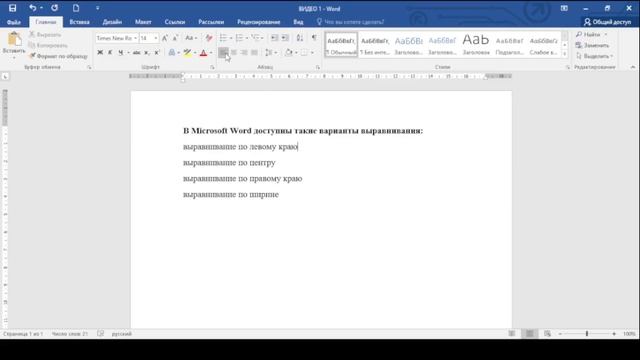Decrease paragraph indent
The height and width of the screenshot is (360, 640).
coord(274,38)
